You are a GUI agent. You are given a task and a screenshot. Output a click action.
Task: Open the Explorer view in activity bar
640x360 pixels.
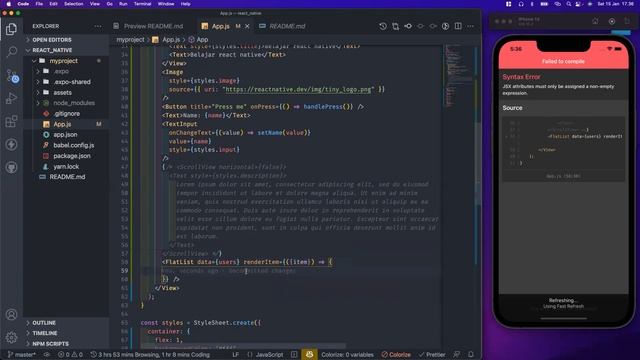tap(11, 29)
